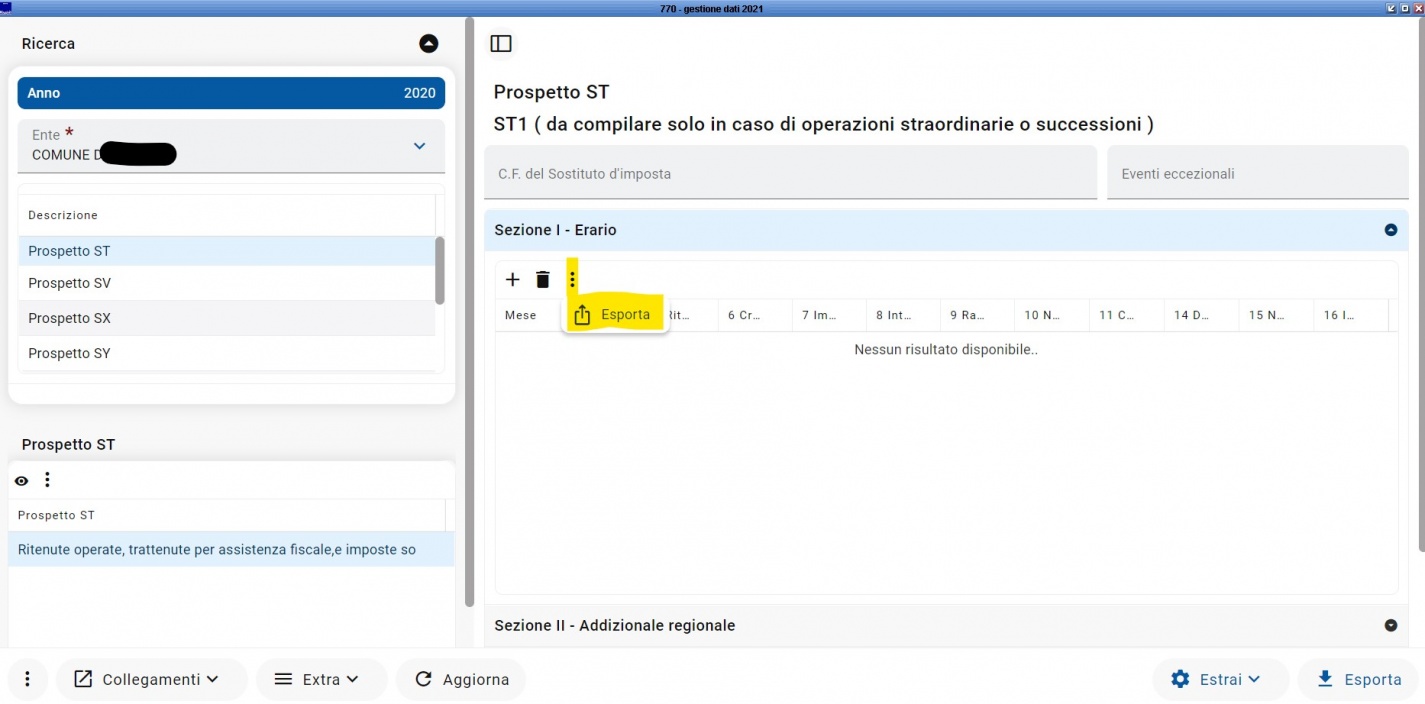Expand Sezione II - Addizionale regionale
The height and width of the screenshot is (704, 1425).
click(x=1390, y=625)
